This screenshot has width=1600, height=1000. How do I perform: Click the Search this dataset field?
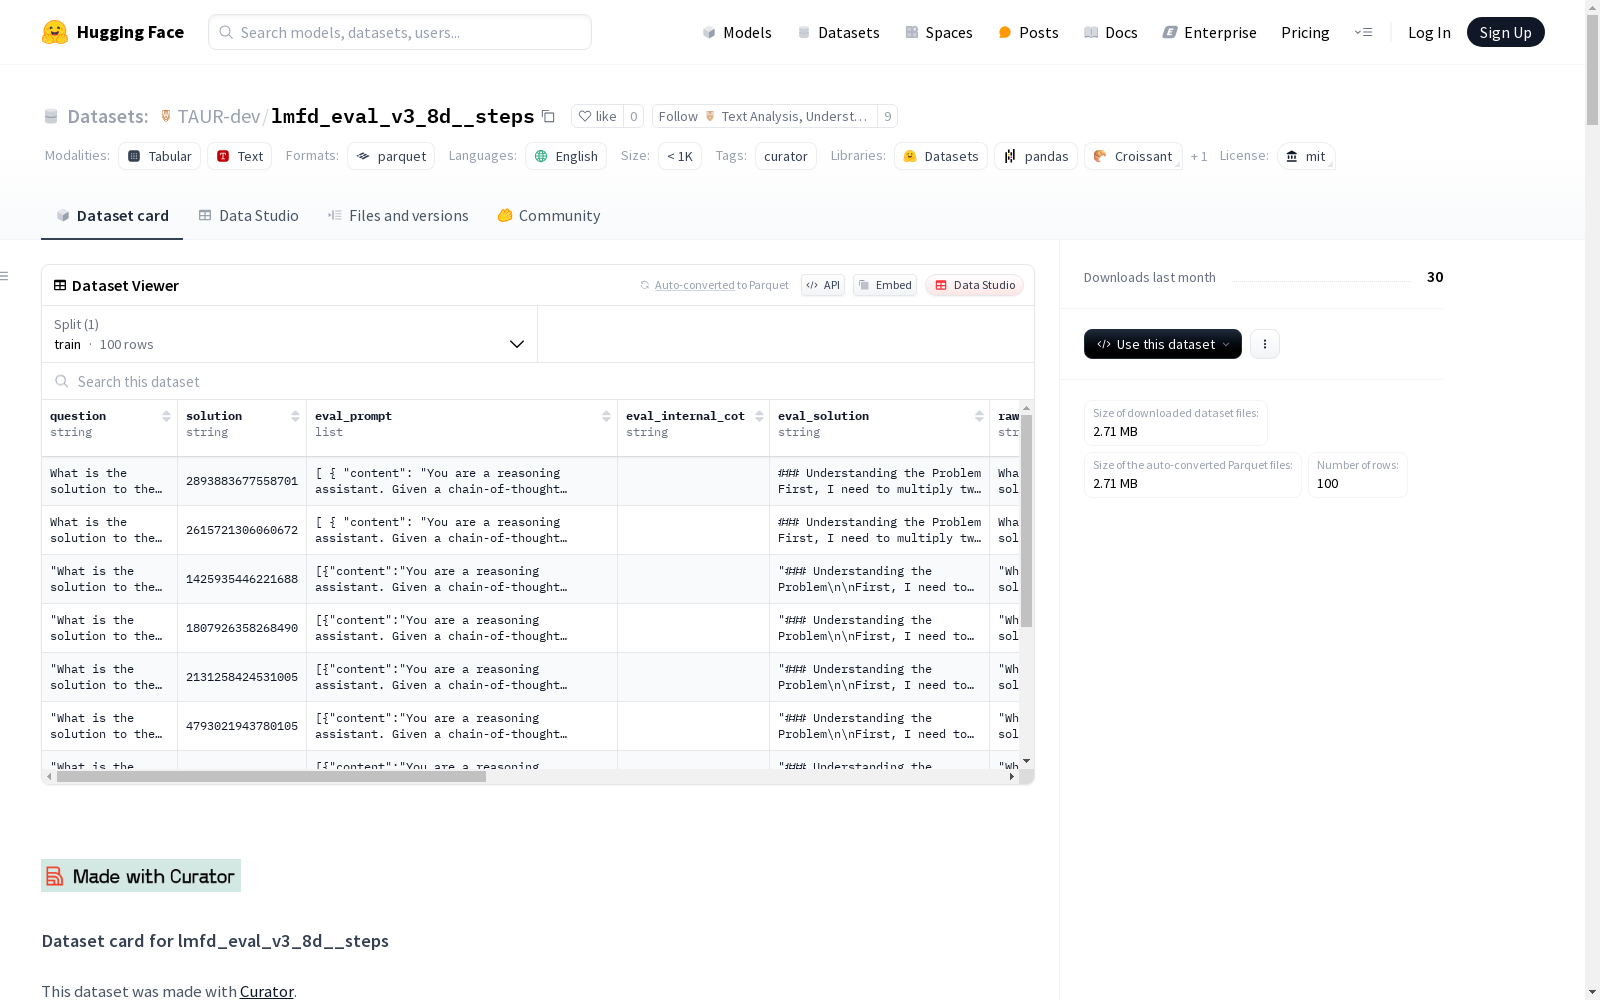(538, 381)
